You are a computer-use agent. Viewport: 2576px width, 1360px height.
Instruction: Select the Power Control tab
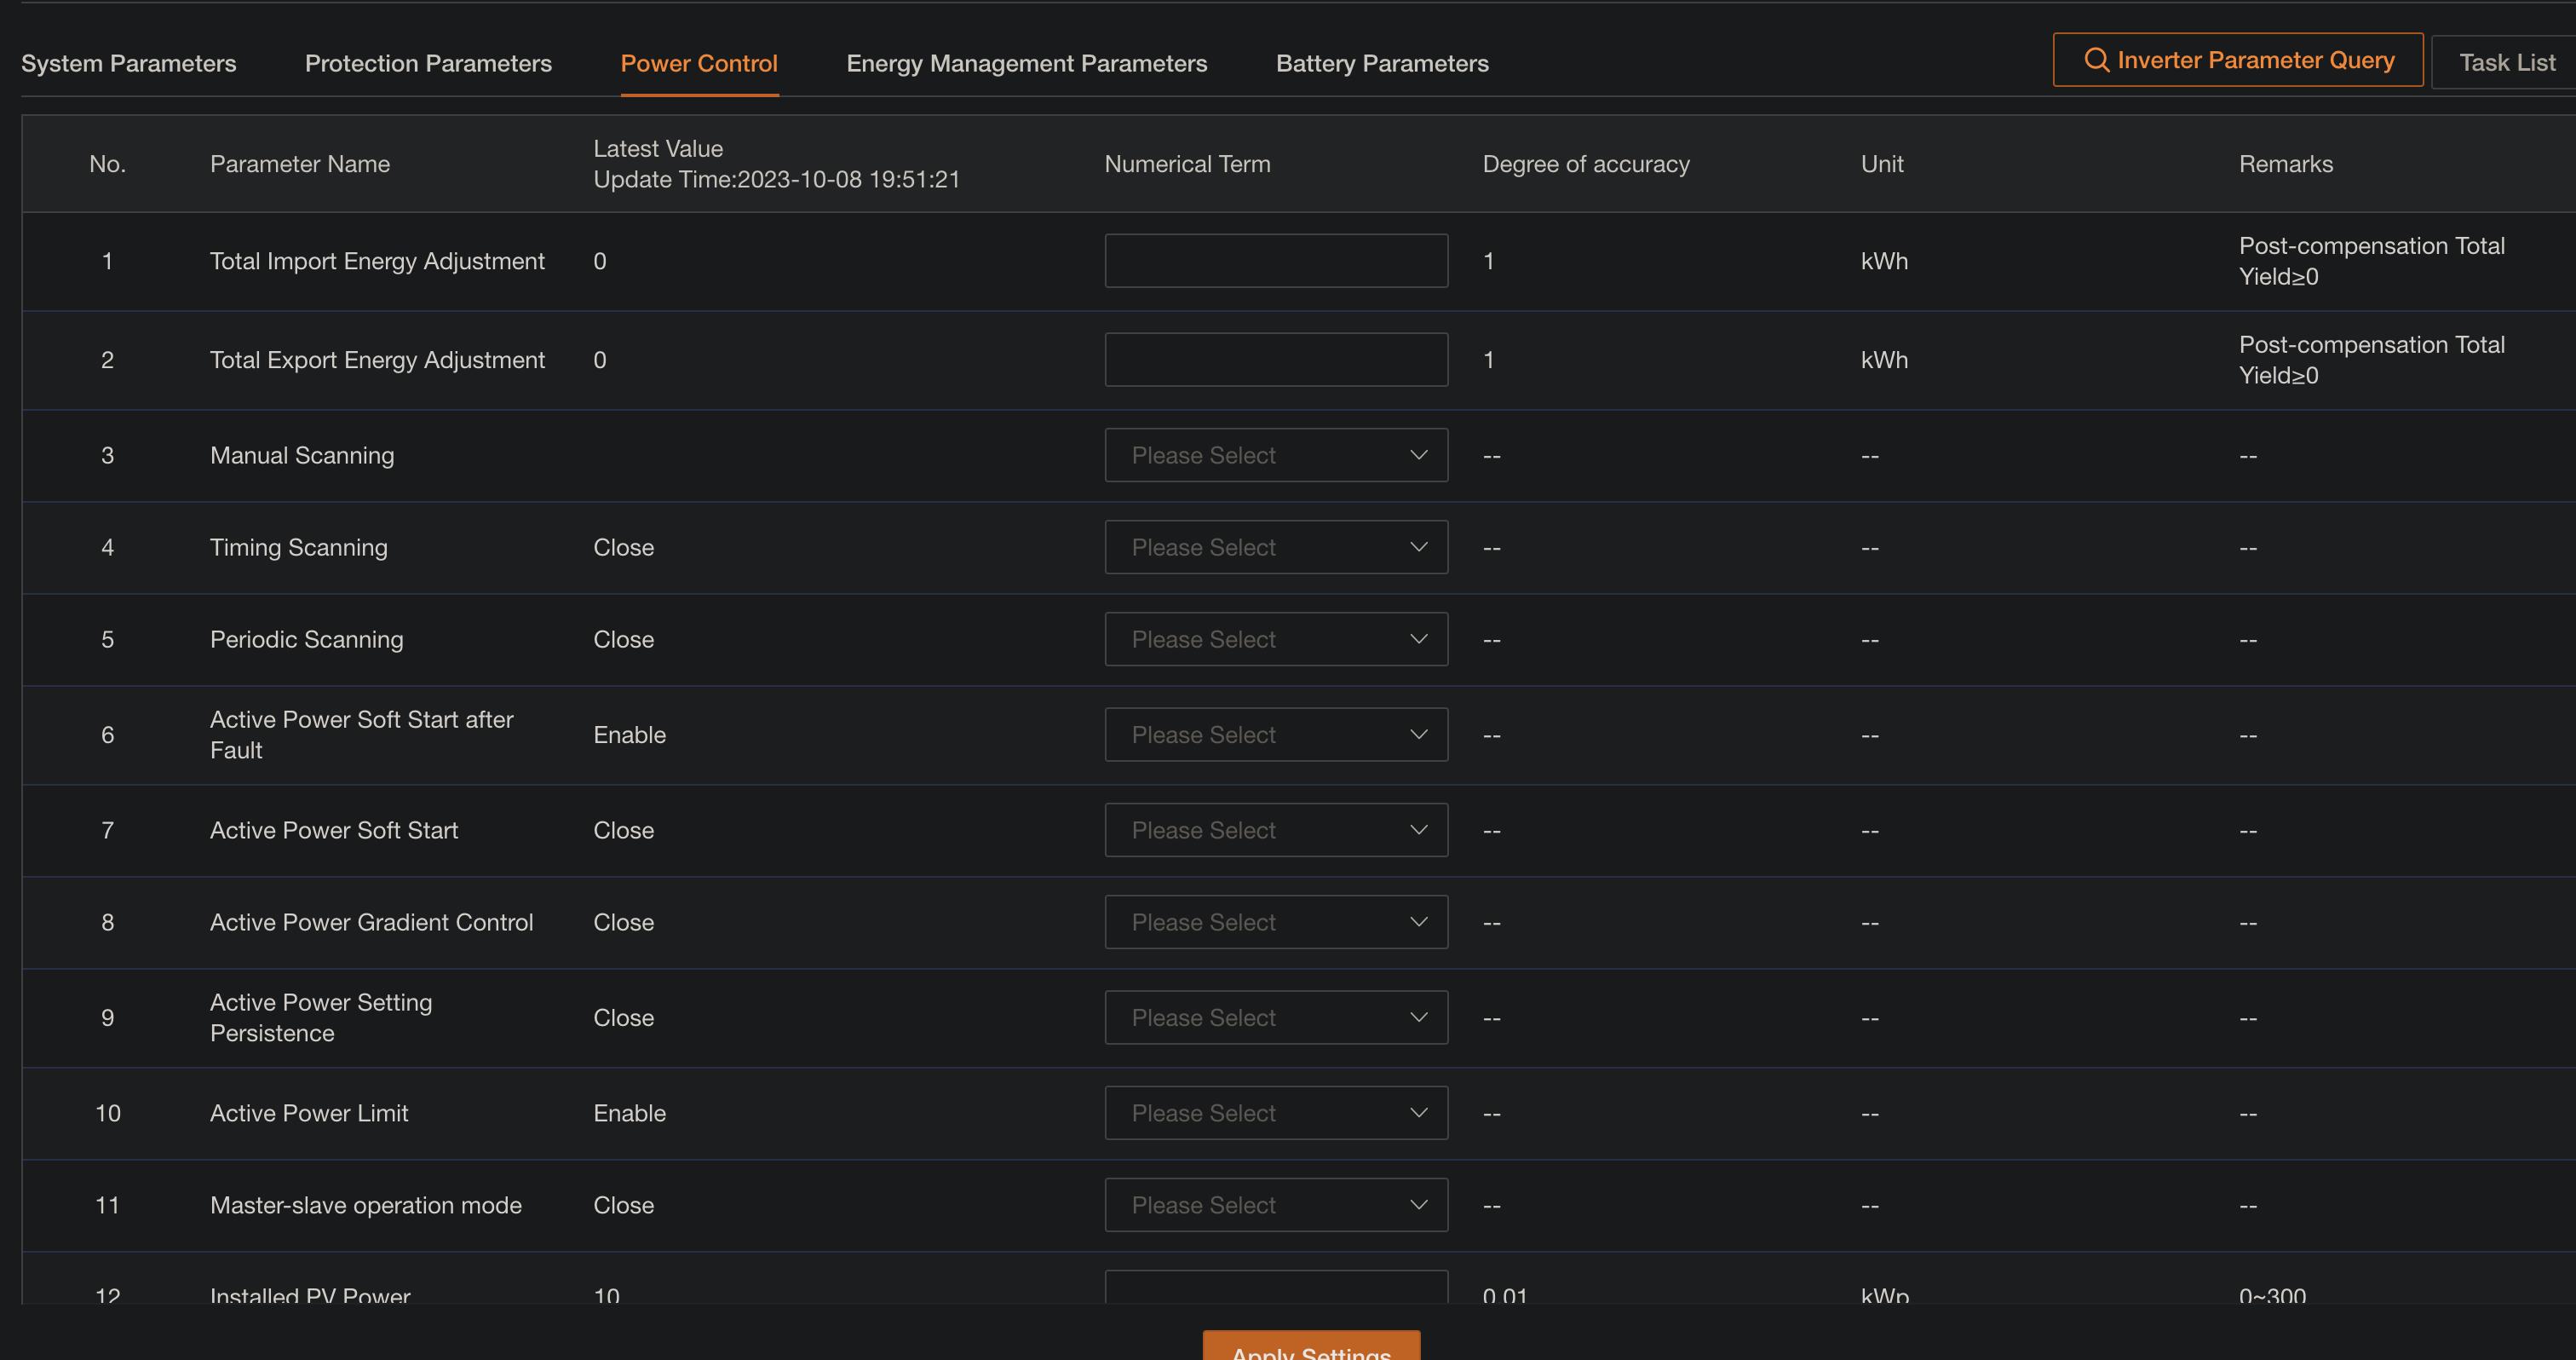click(x=699, y=62)
